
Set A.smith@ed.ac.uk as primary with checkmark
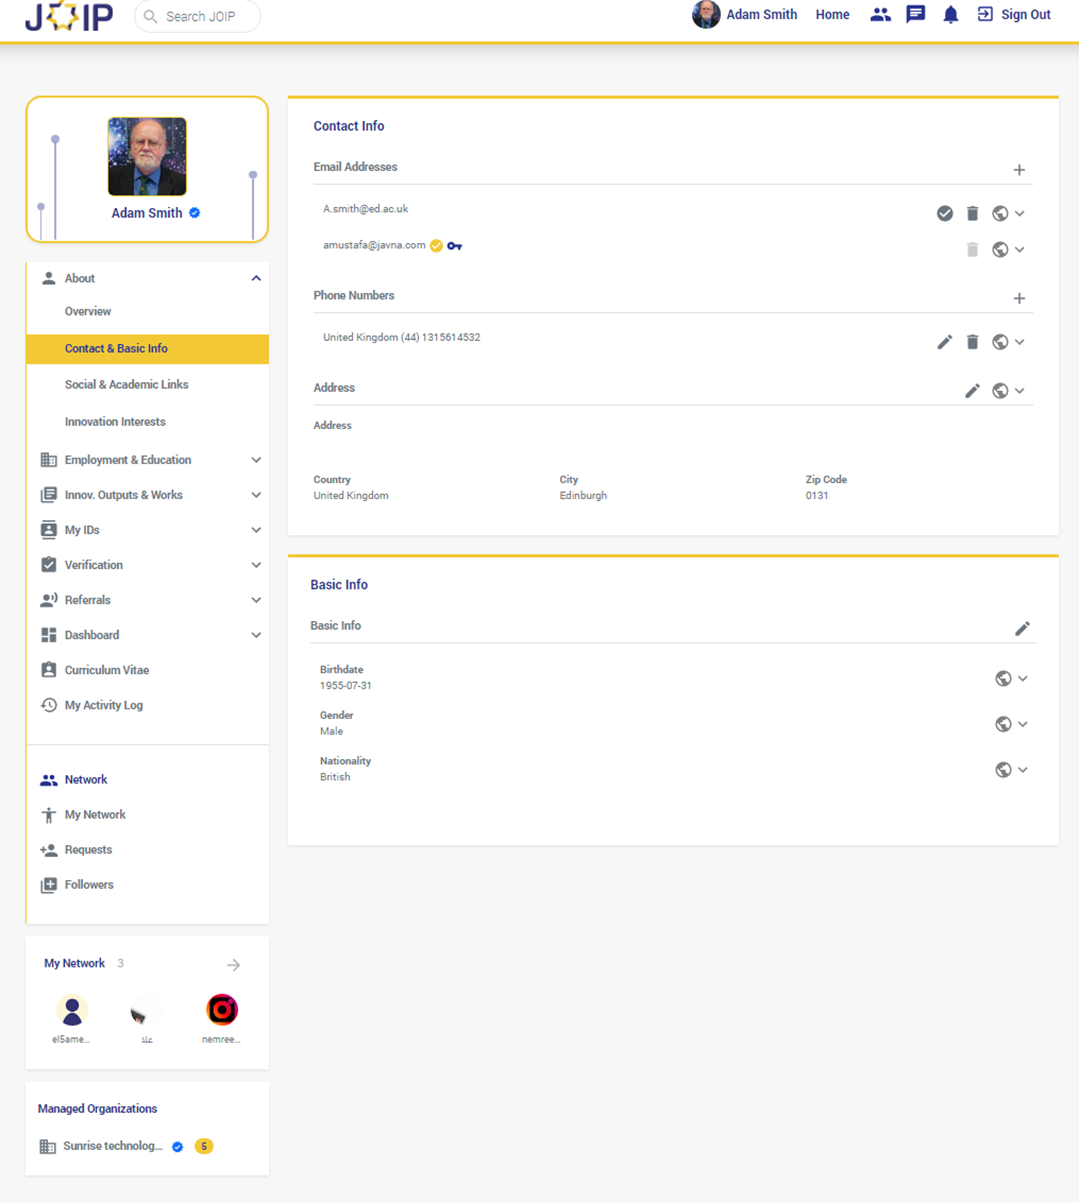click(x=944, y=213)
